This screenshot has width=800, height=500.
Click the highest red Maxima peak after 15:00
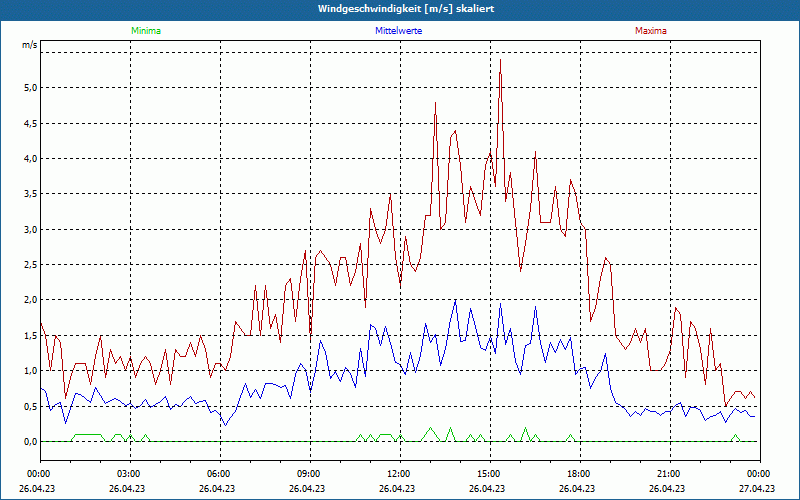(x=501, y=60)
